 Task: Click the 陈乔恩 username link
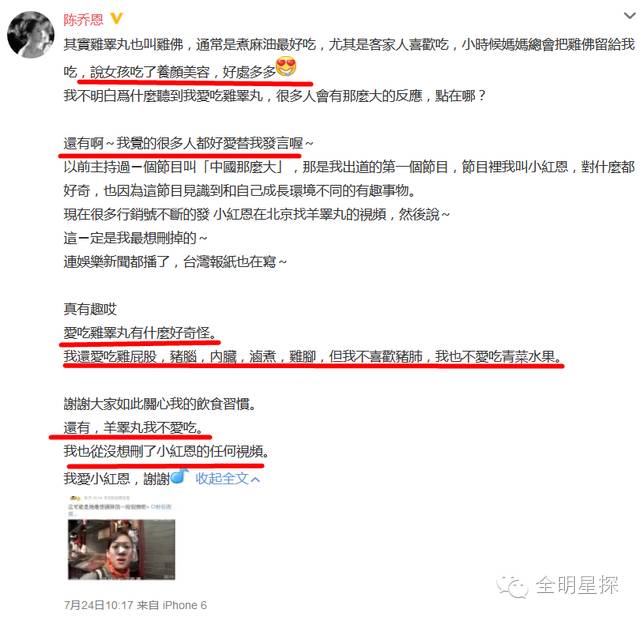tap(83, 20)
